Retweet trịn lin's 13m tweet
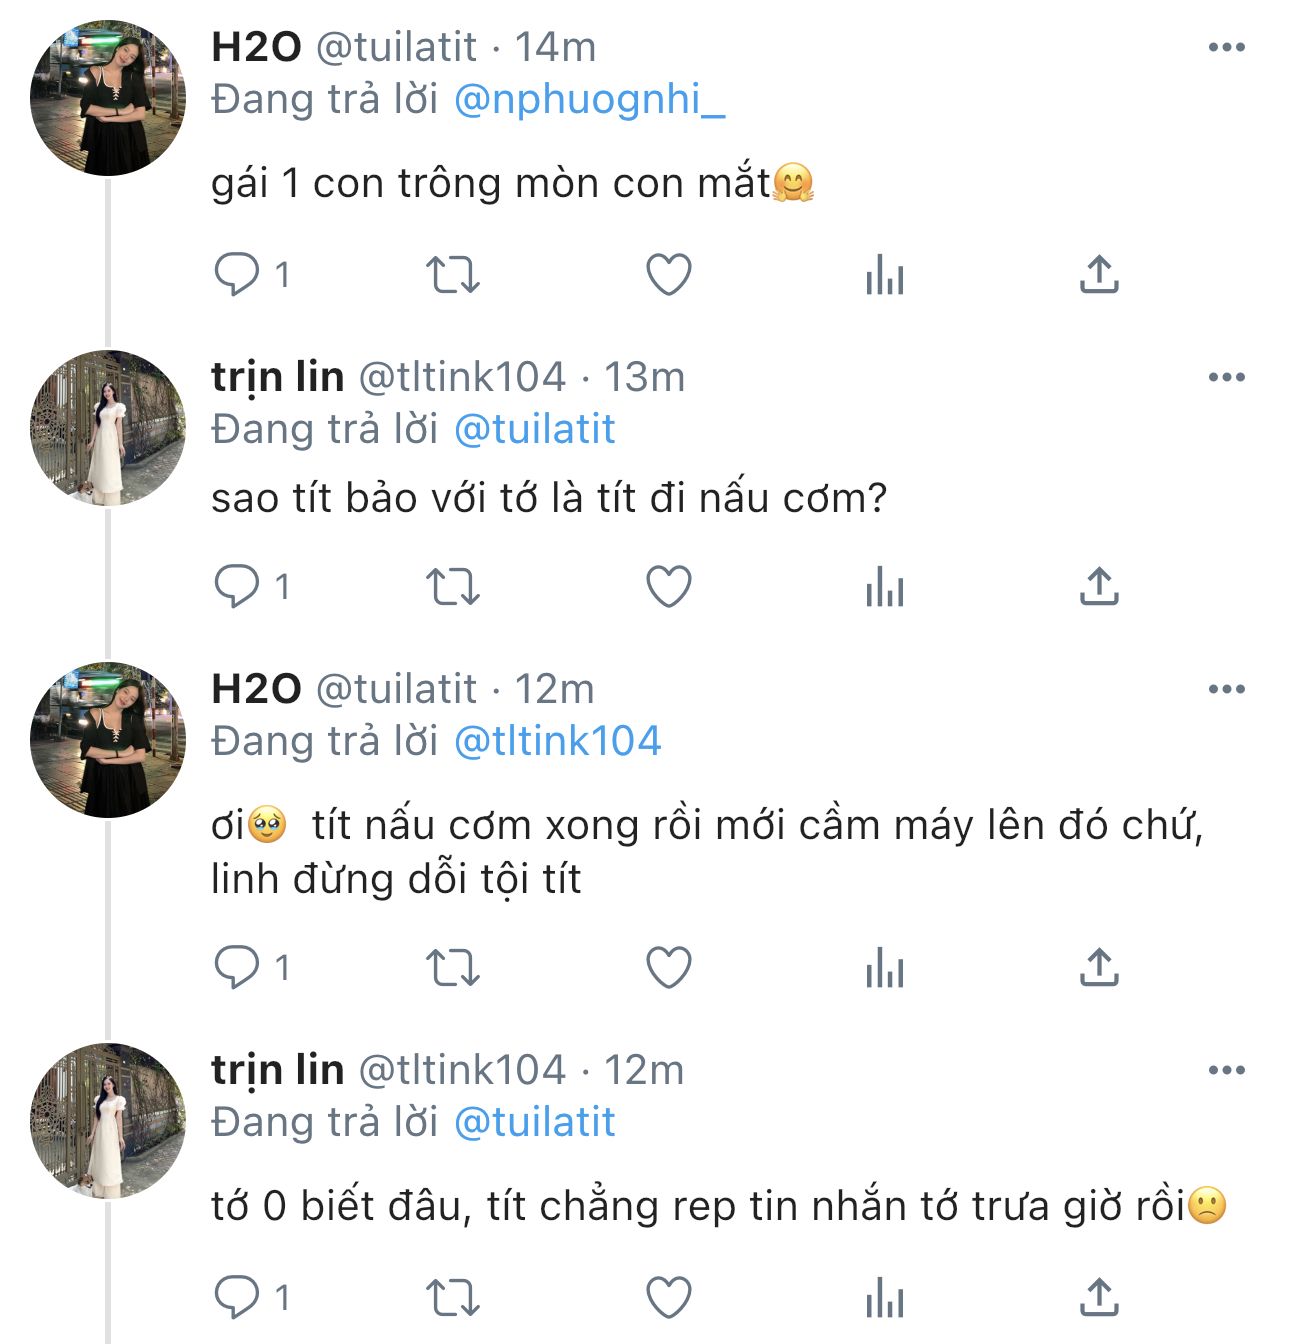 tap(453, 586)
